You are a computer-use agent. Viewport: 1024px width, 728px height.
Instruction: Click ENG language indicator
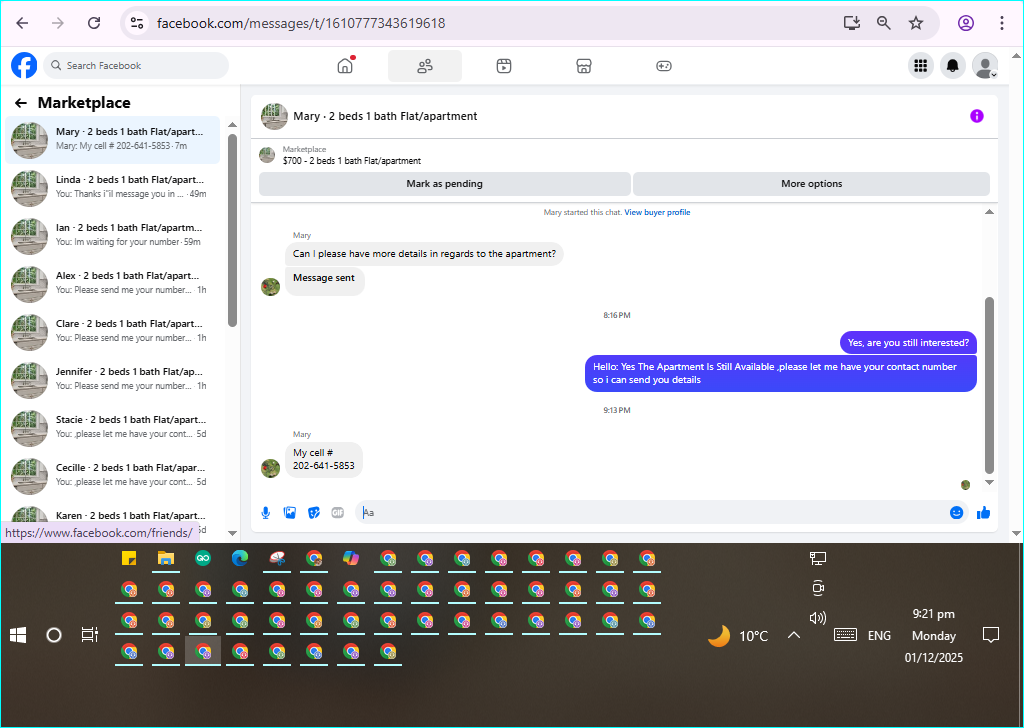[x=879, y=636]
